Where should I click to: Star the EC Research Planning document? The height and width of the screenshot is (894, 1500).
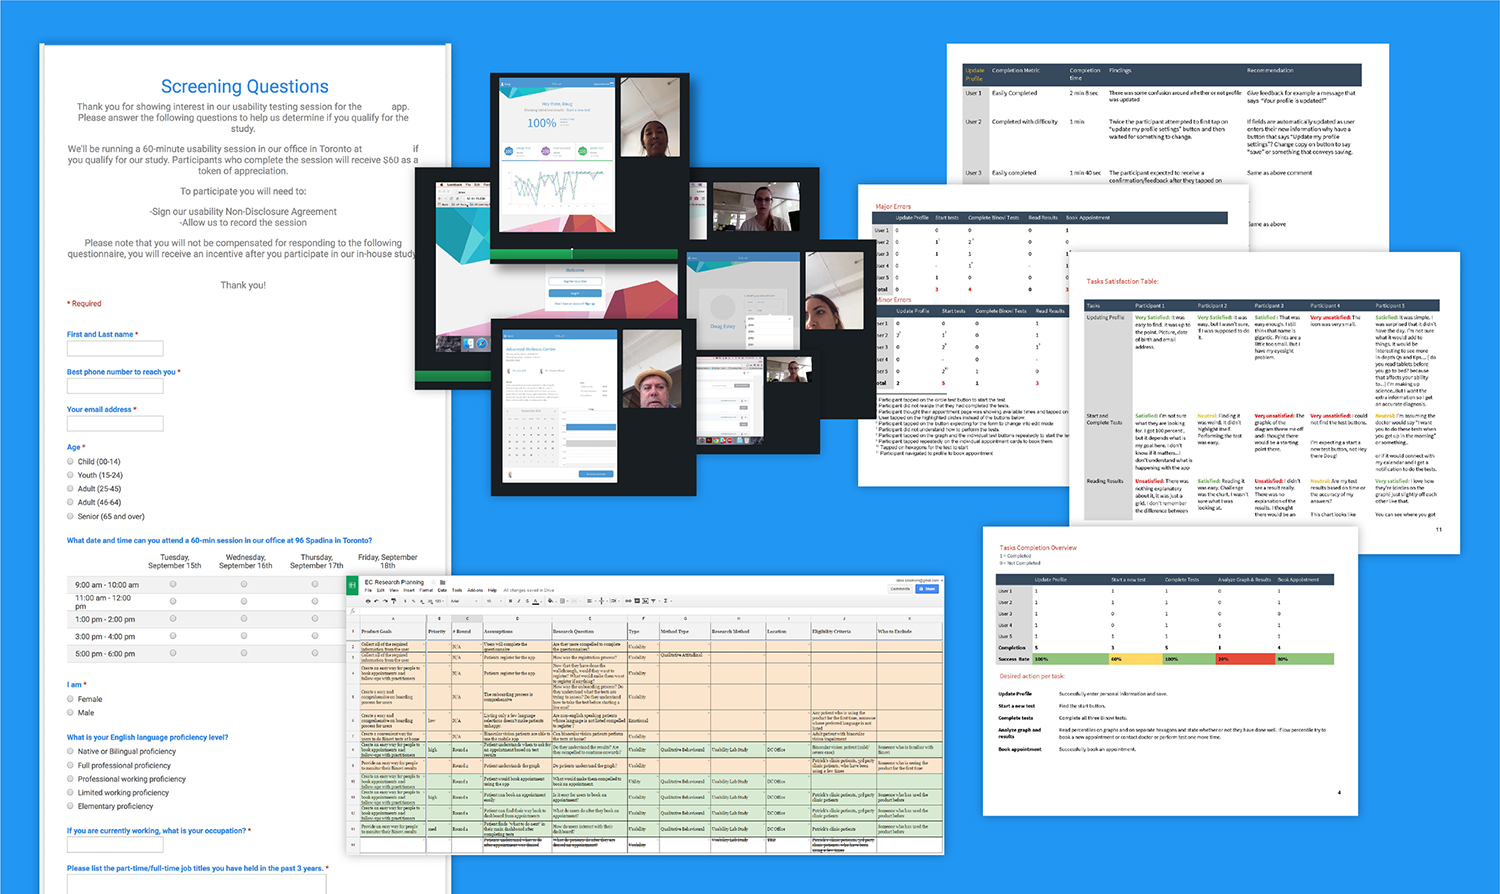click(x=433, y=582)
